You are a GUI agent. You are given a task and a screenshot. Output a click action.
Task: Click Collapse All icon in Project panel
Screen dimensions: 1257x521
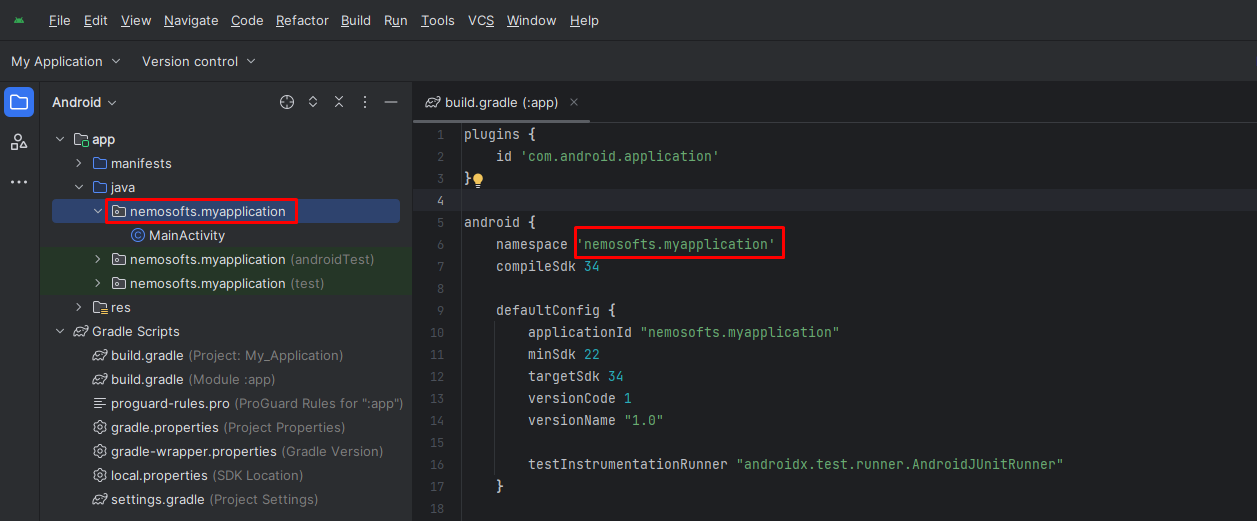click(x=339, y=102)
